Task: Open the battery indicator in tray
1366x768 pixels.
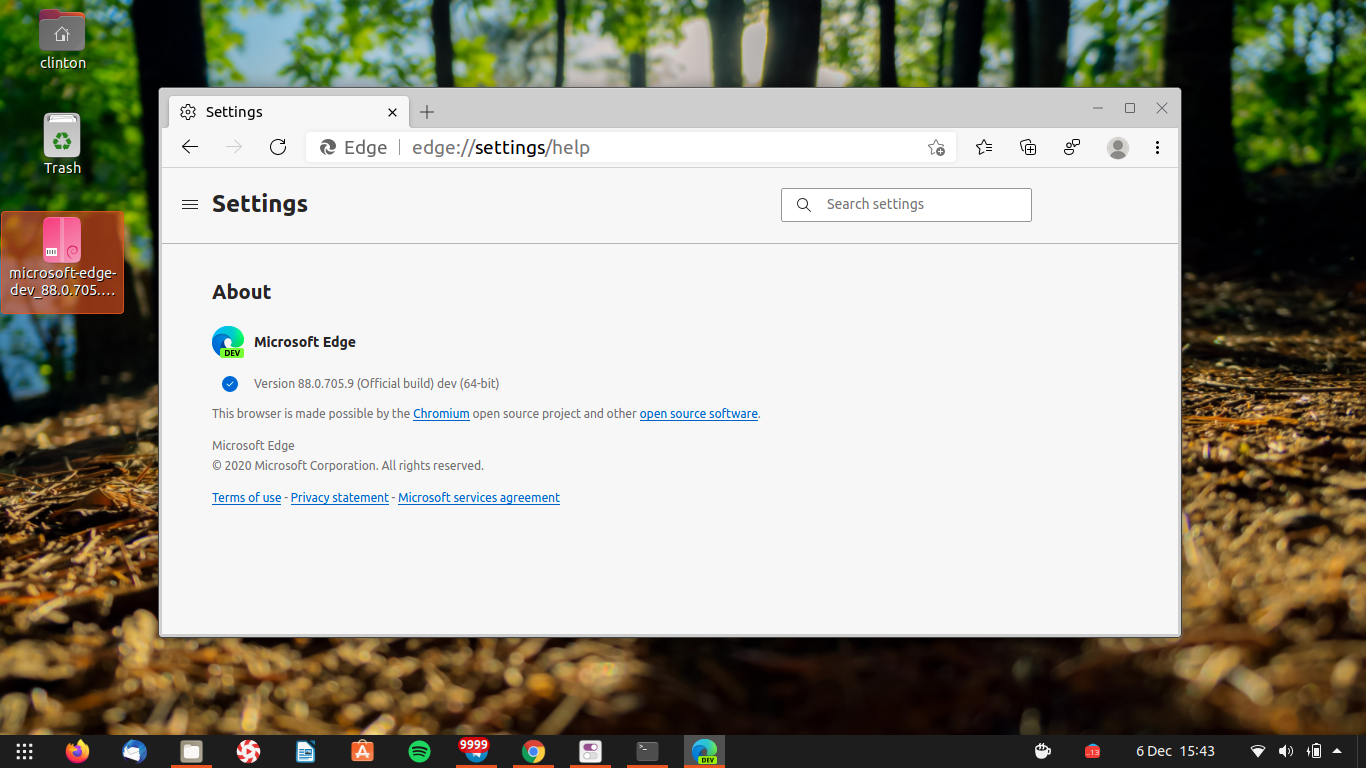Action: click(1315, 751)
